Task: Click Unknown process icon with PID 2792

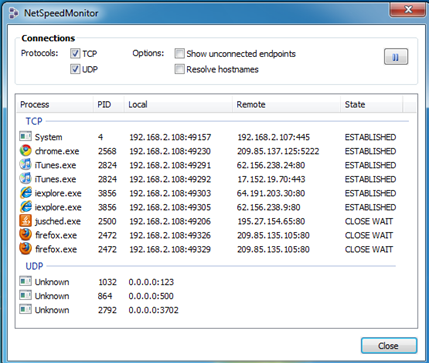Action: [x=25, y=309]
